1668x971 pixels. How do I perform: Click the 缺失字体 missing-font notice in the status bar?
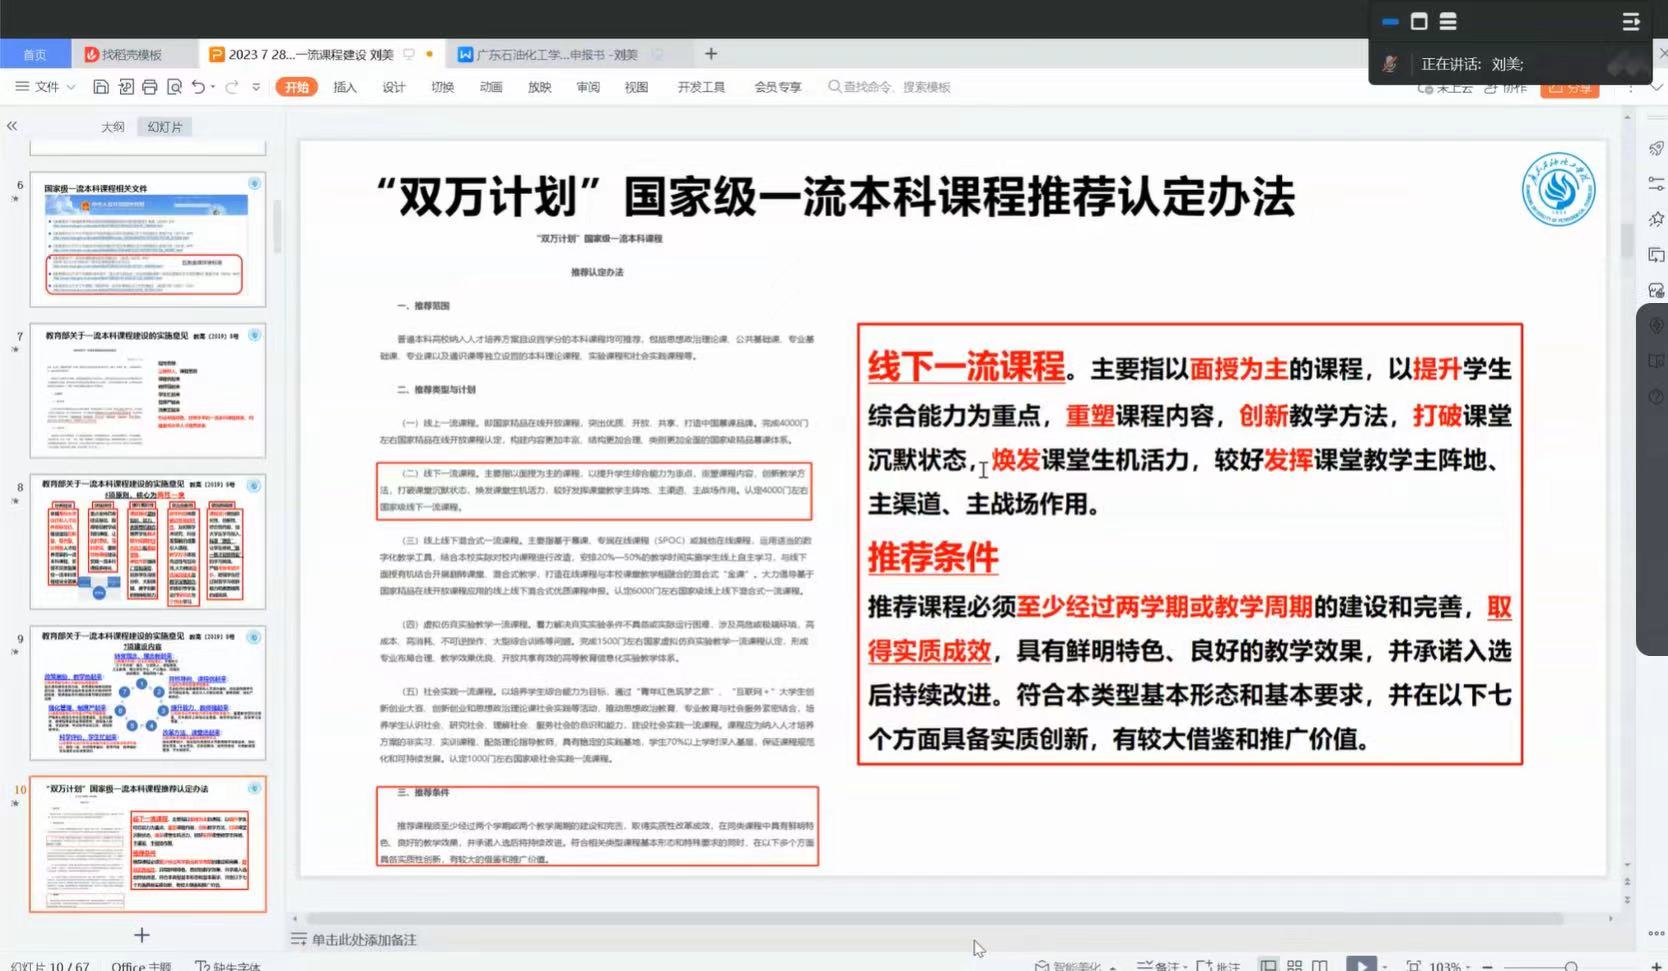click(228, 966)
